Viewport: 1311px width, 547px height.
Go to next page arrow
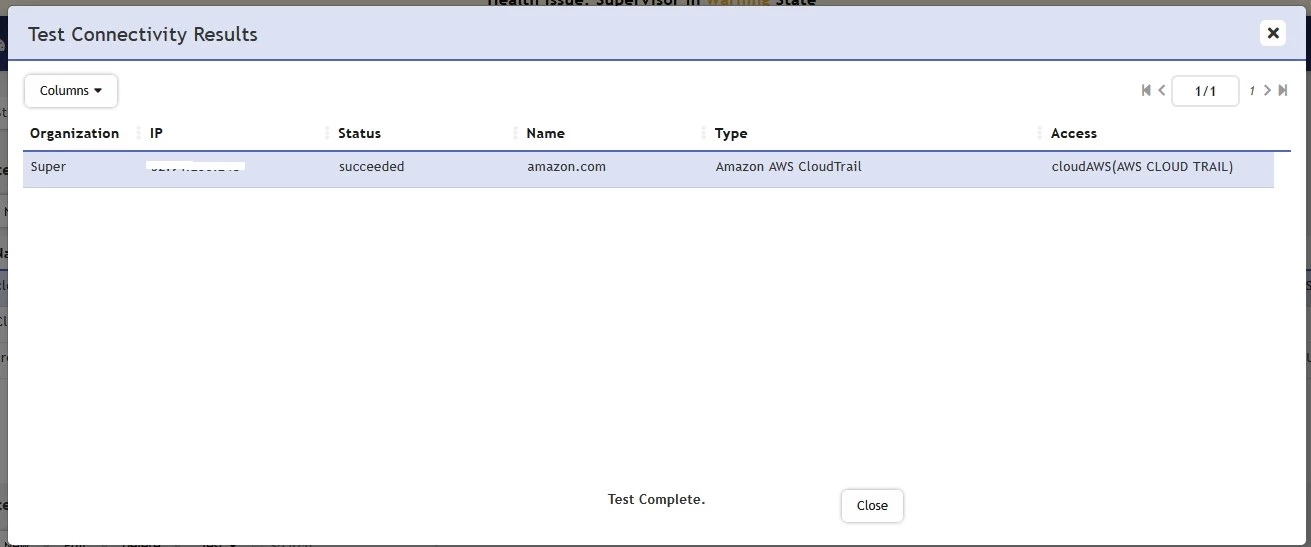pyautogui.click(x=1267, y=90)
